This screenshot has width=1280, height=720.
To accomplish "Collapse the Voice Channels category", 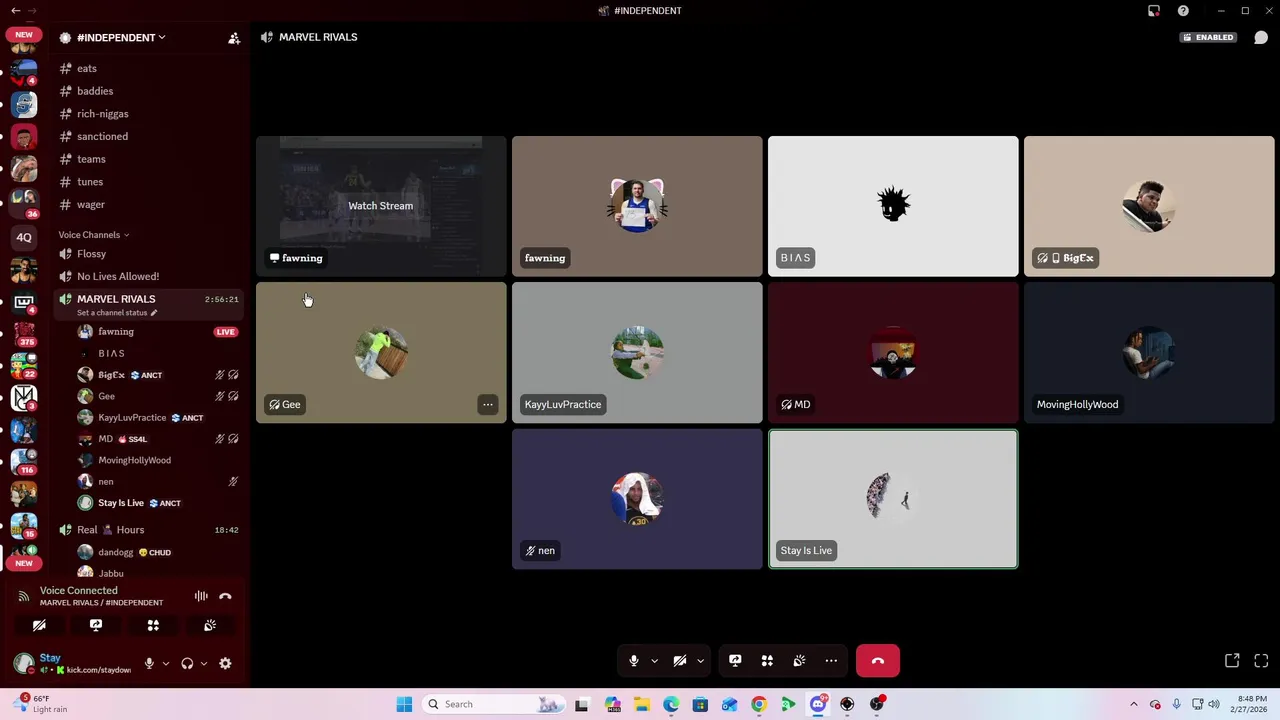I will (x=94, y=235).
